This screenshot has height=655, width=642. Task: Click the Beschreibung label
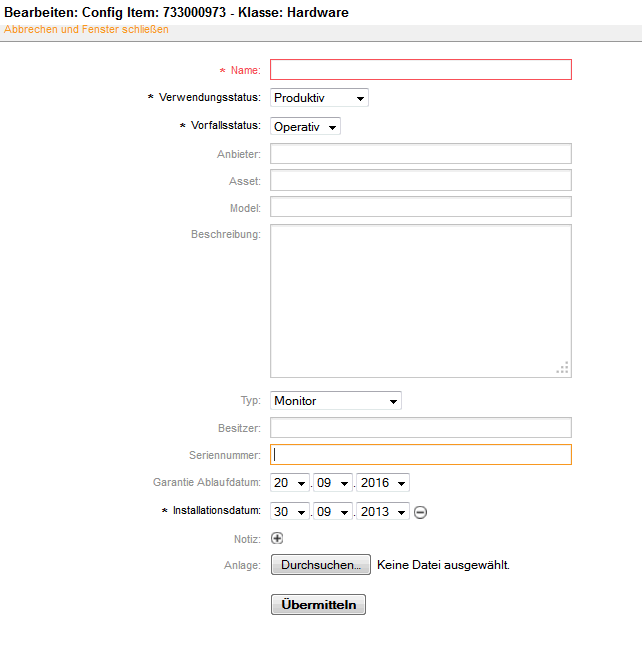coord(226,234)
